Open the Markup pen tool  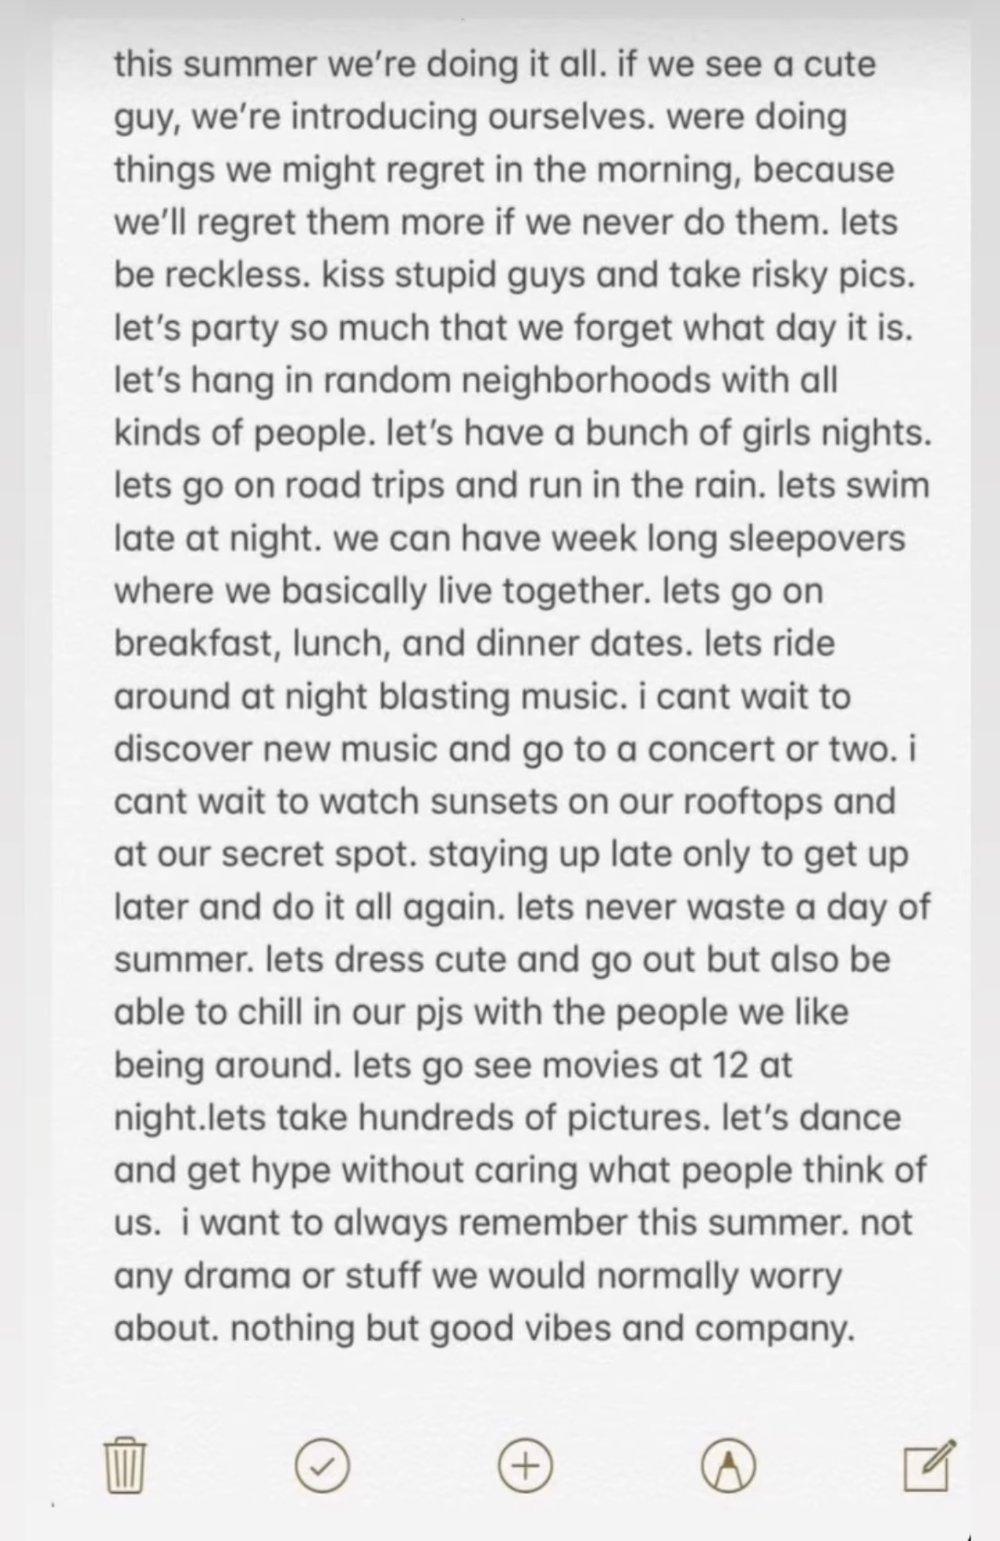click(x=727, y=1466)
